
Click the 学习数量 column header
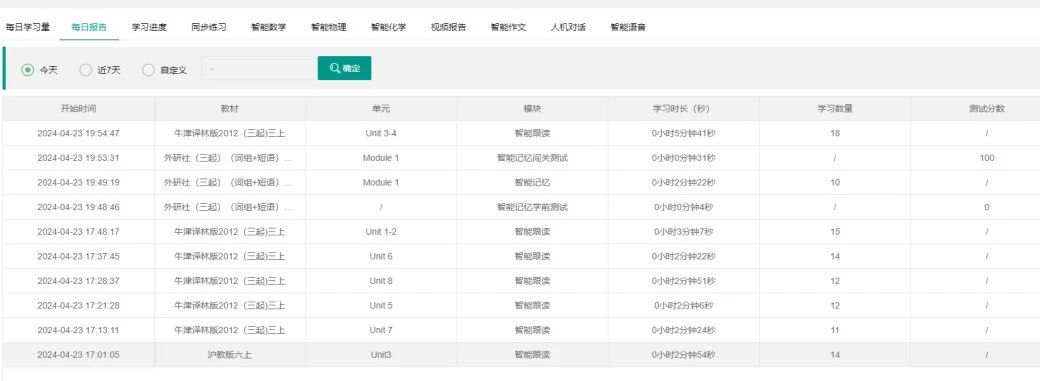[x=834, y=109]
